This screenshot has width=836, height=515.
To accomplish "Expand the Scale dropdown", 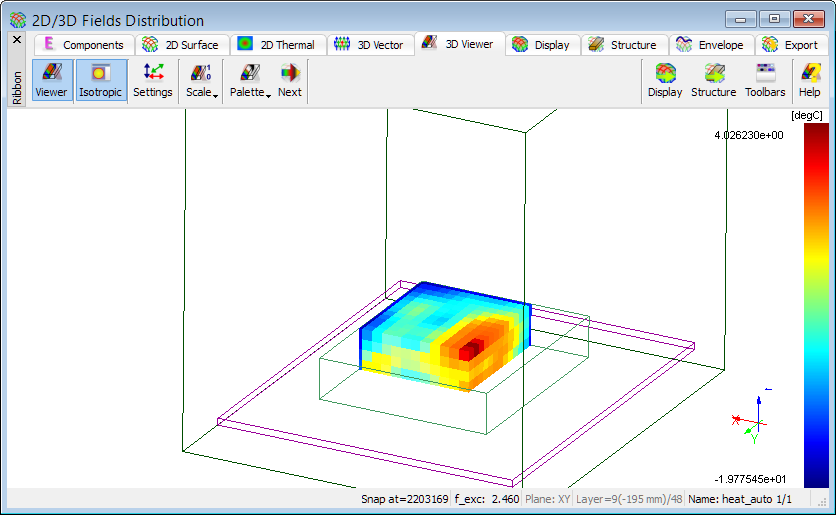I will 200,80.
